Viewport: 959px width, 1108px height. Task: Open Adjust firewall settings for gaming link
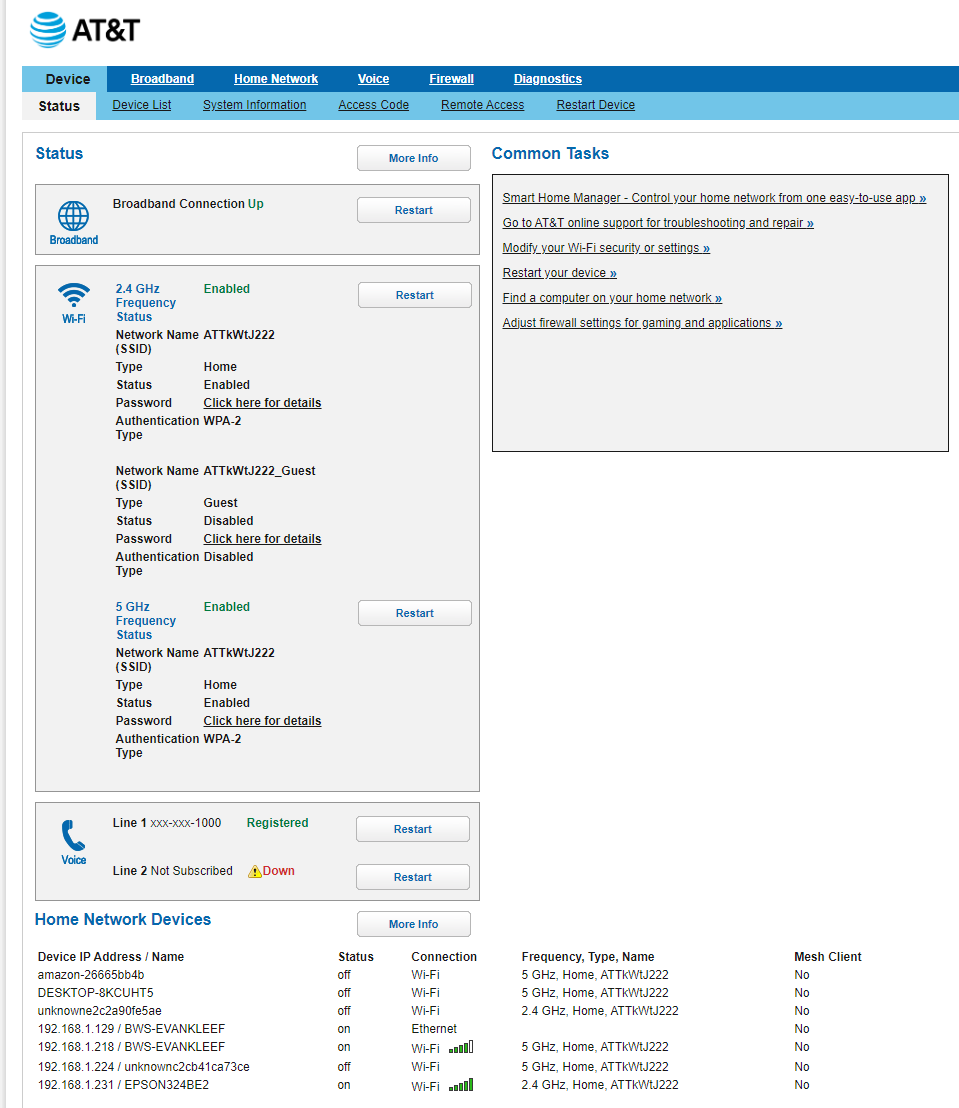642,323
